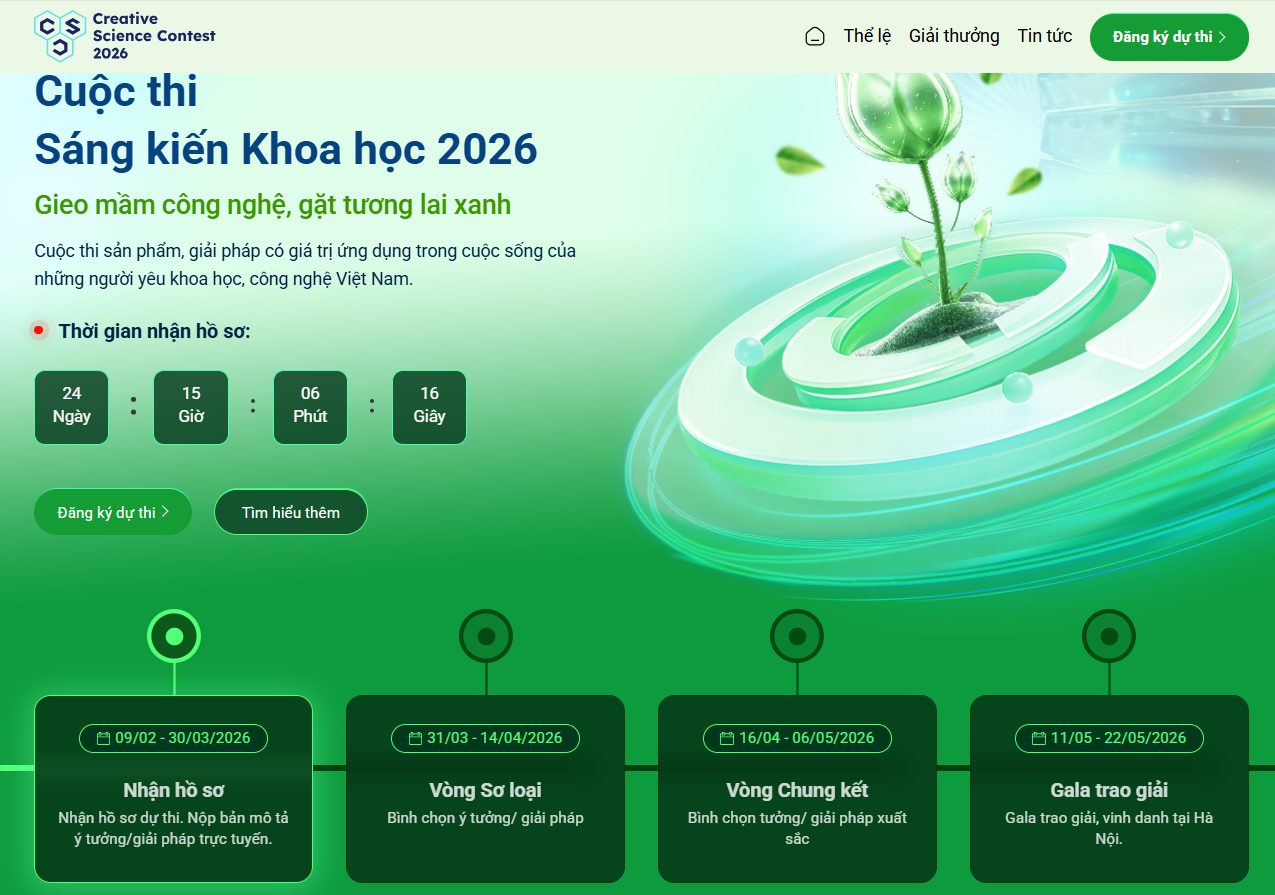Select the active Nhận hồ sơ timeline marker
The image size is (1275, 895).
pos(174,636)
